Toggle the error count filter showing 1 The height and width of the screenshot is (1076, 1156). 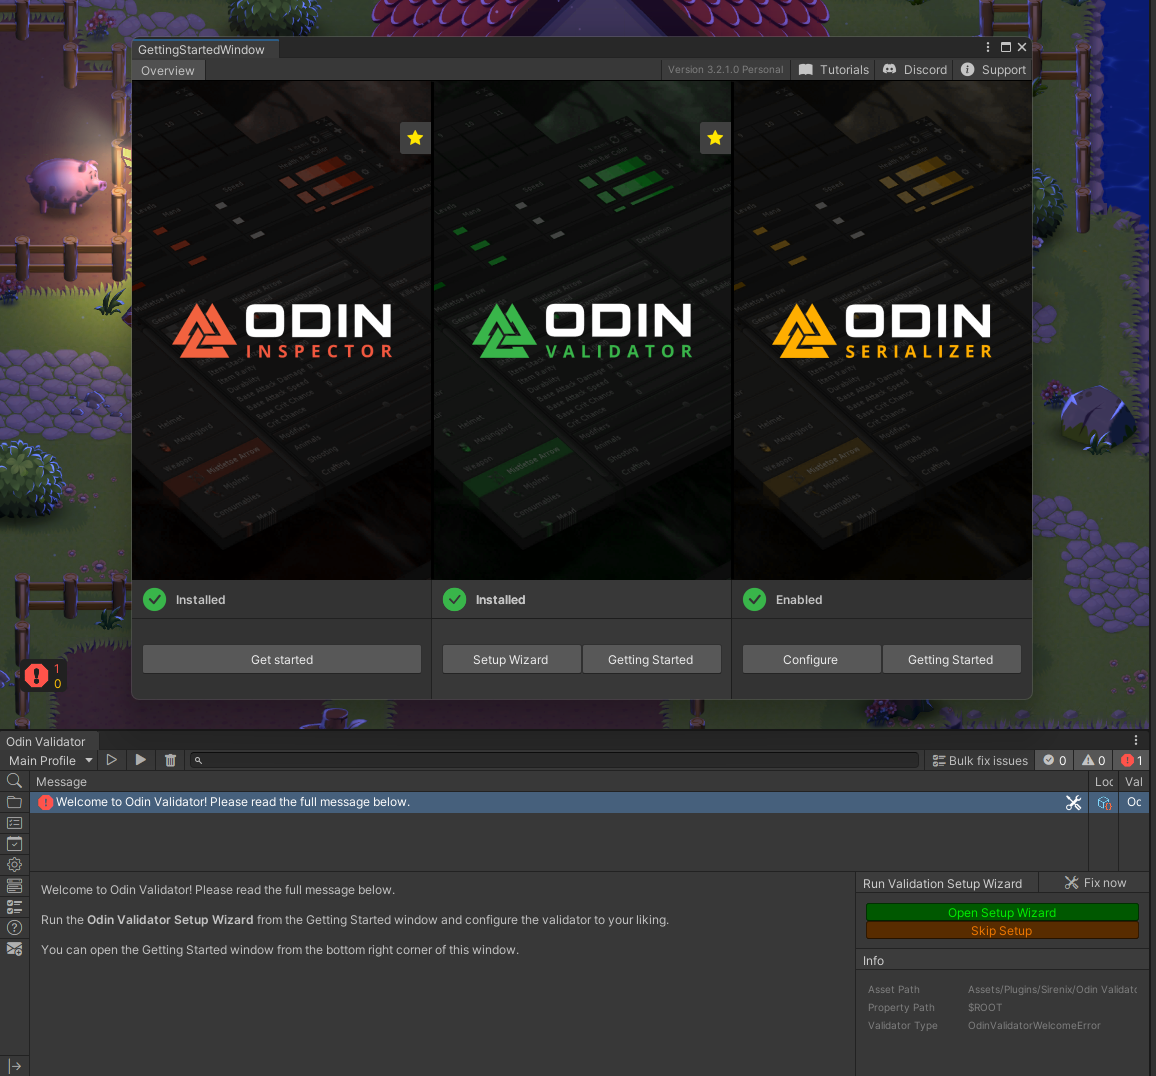[1132, 760]
